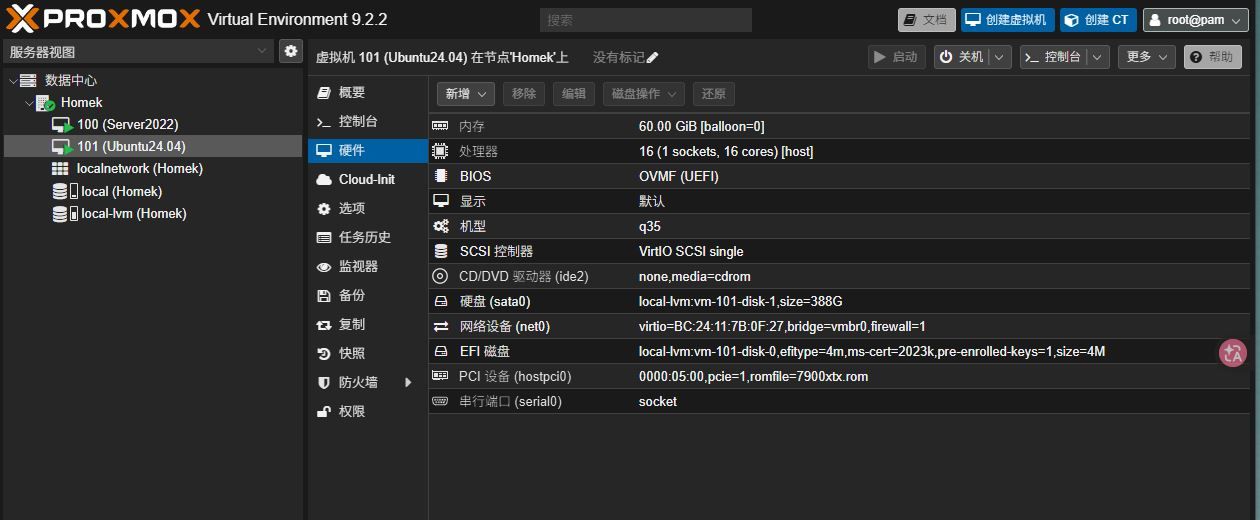Viewport: 1260px width, 520px height.
Task: Click the network device arrows icon
Action: (x=440, y=326)
